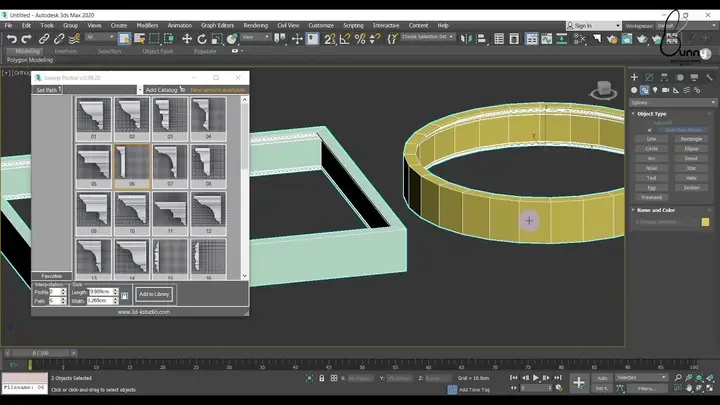
Task: Toggle size lock in Sweep Profile
Action: click(124, 296)
